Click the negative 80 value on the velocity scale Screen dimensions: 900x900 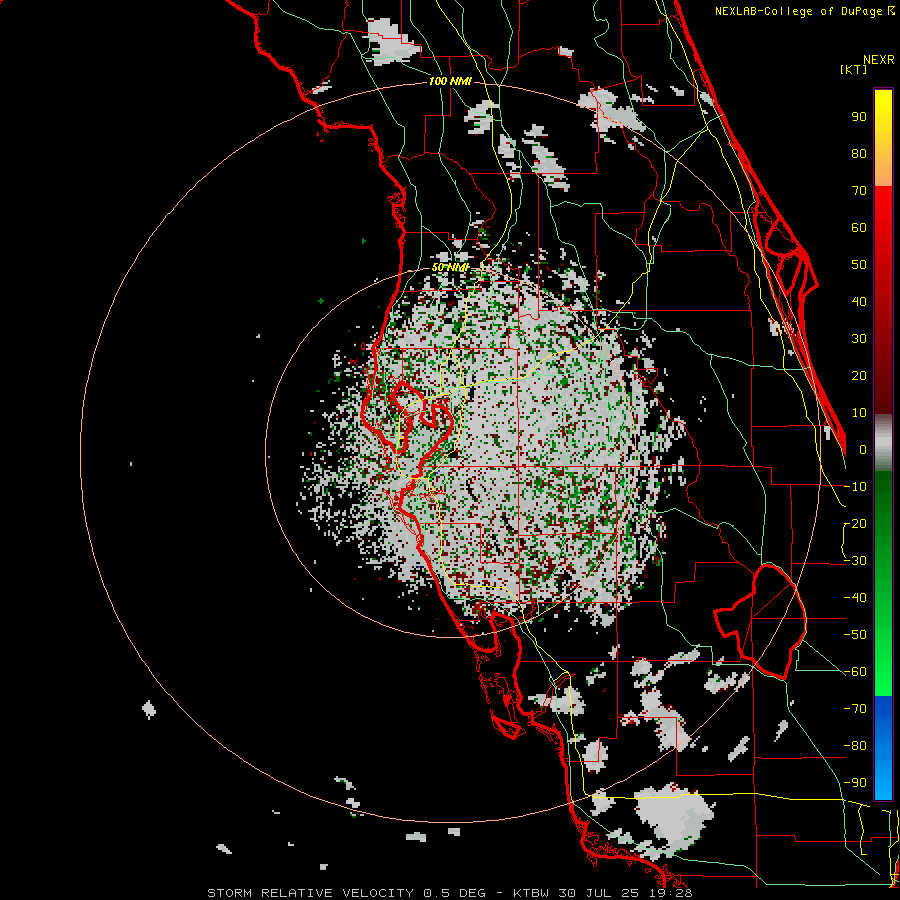tap(855, 746)
